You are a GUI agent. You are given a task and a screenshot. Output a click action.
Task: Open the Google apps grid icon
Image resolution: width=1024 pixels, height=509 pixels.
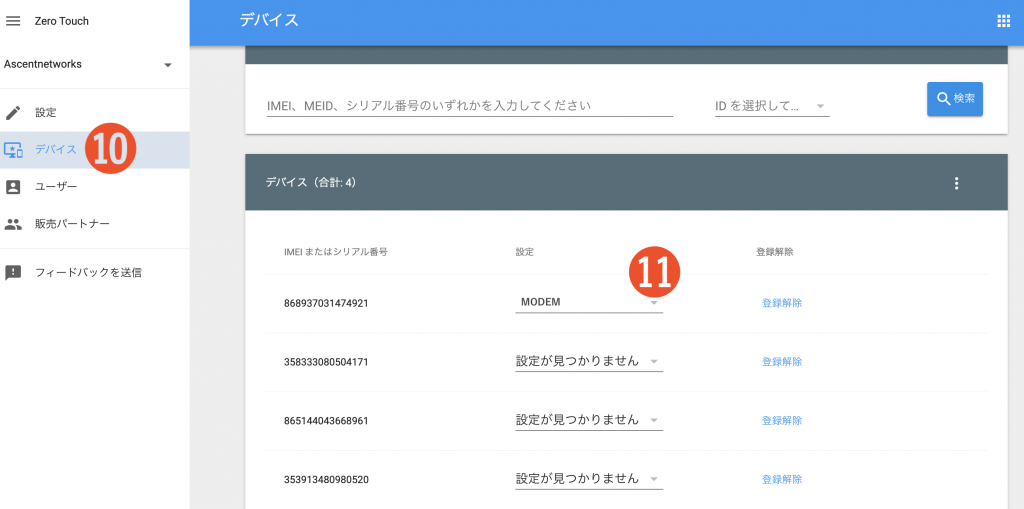1003,21
